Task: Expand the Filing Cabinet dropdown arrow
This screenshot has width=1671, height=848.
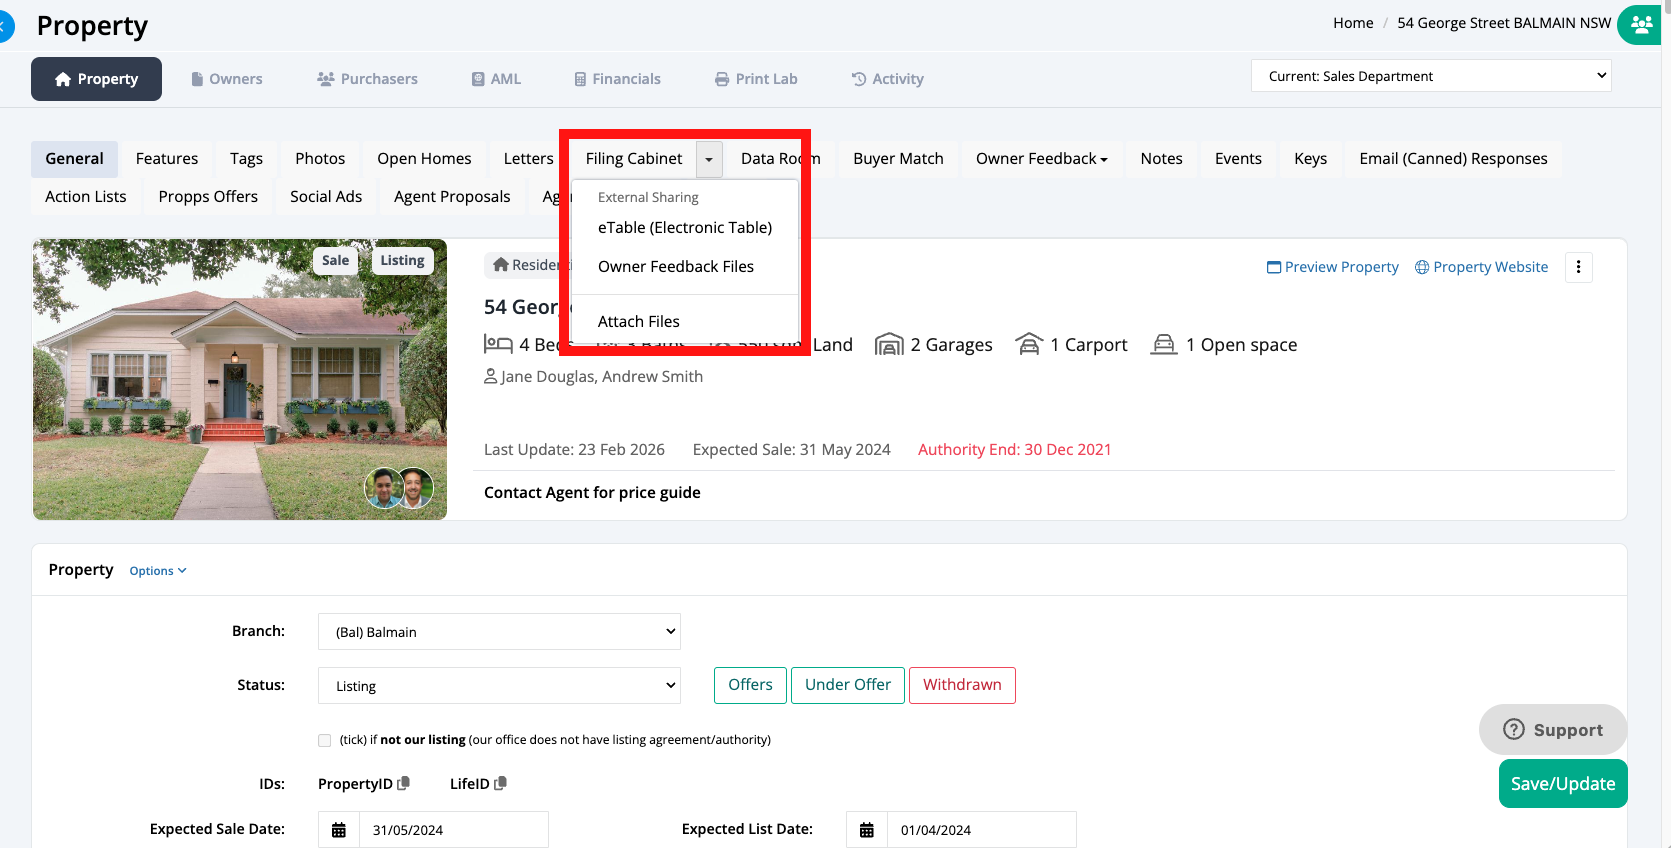Action: click(x=709, y=159)
